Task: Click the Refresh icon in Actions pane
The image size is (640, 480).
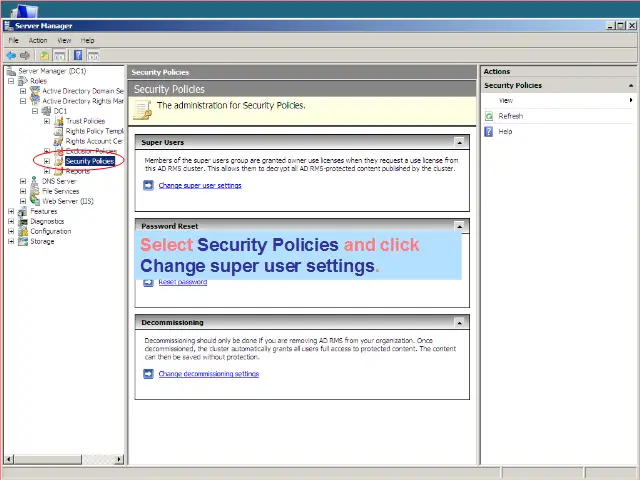Action: tap(489, 116)
